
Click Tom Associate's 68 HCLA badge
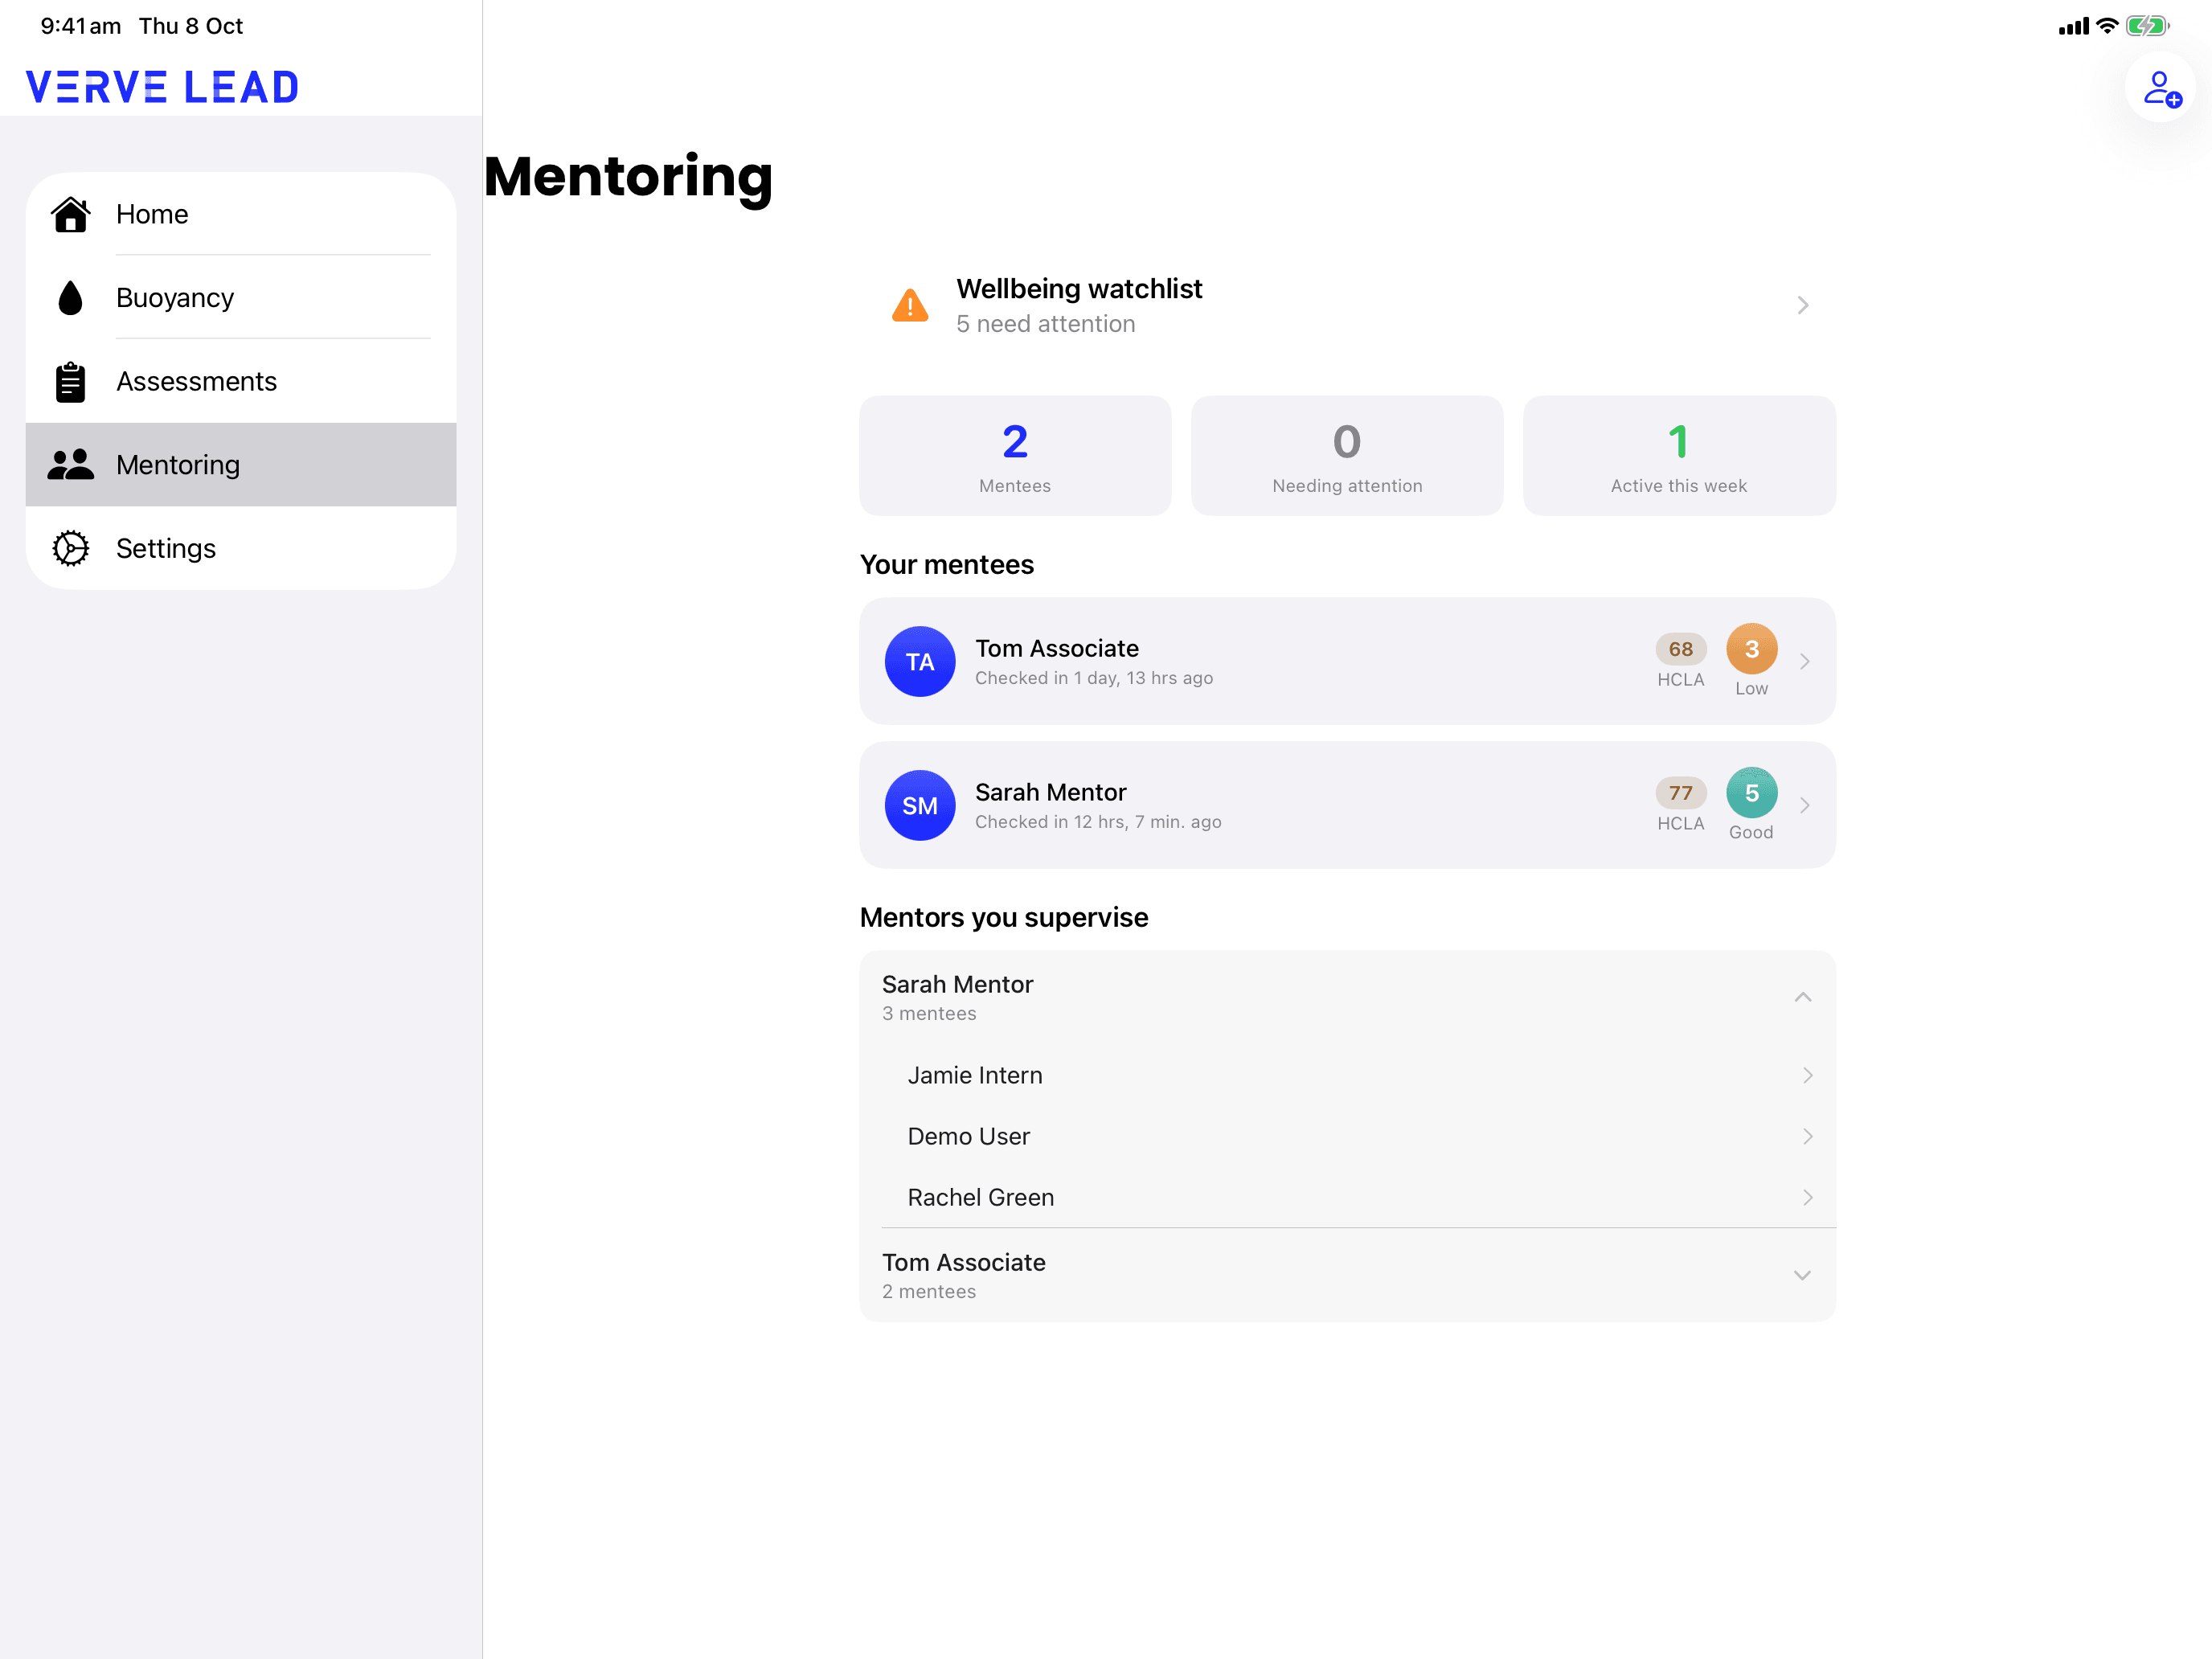[x=1681, y=649]
